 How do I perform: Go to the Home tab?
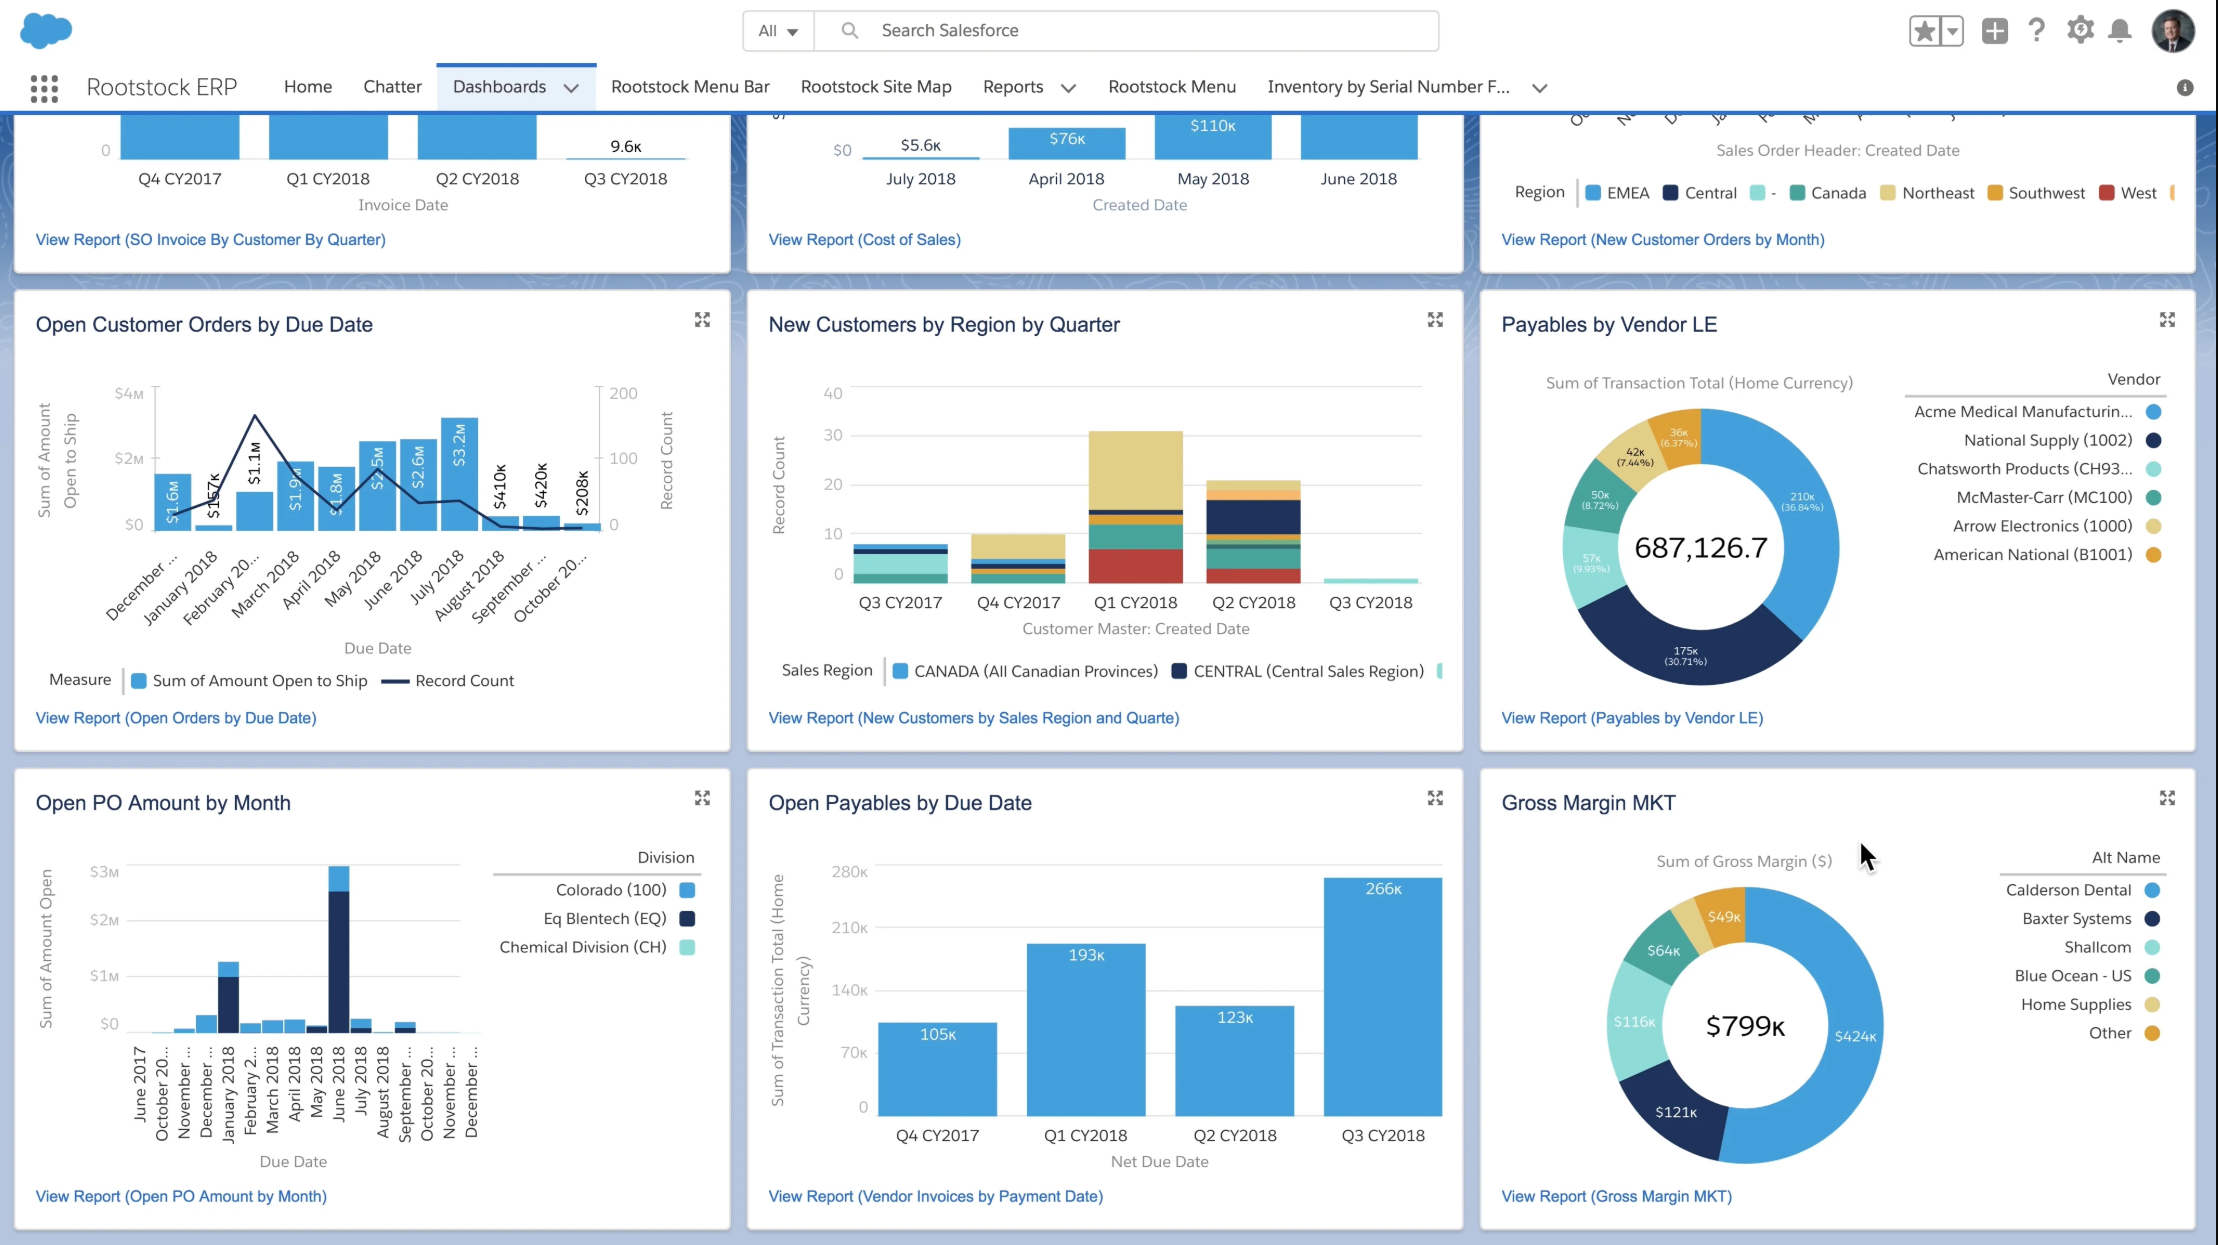coord(308,87)
